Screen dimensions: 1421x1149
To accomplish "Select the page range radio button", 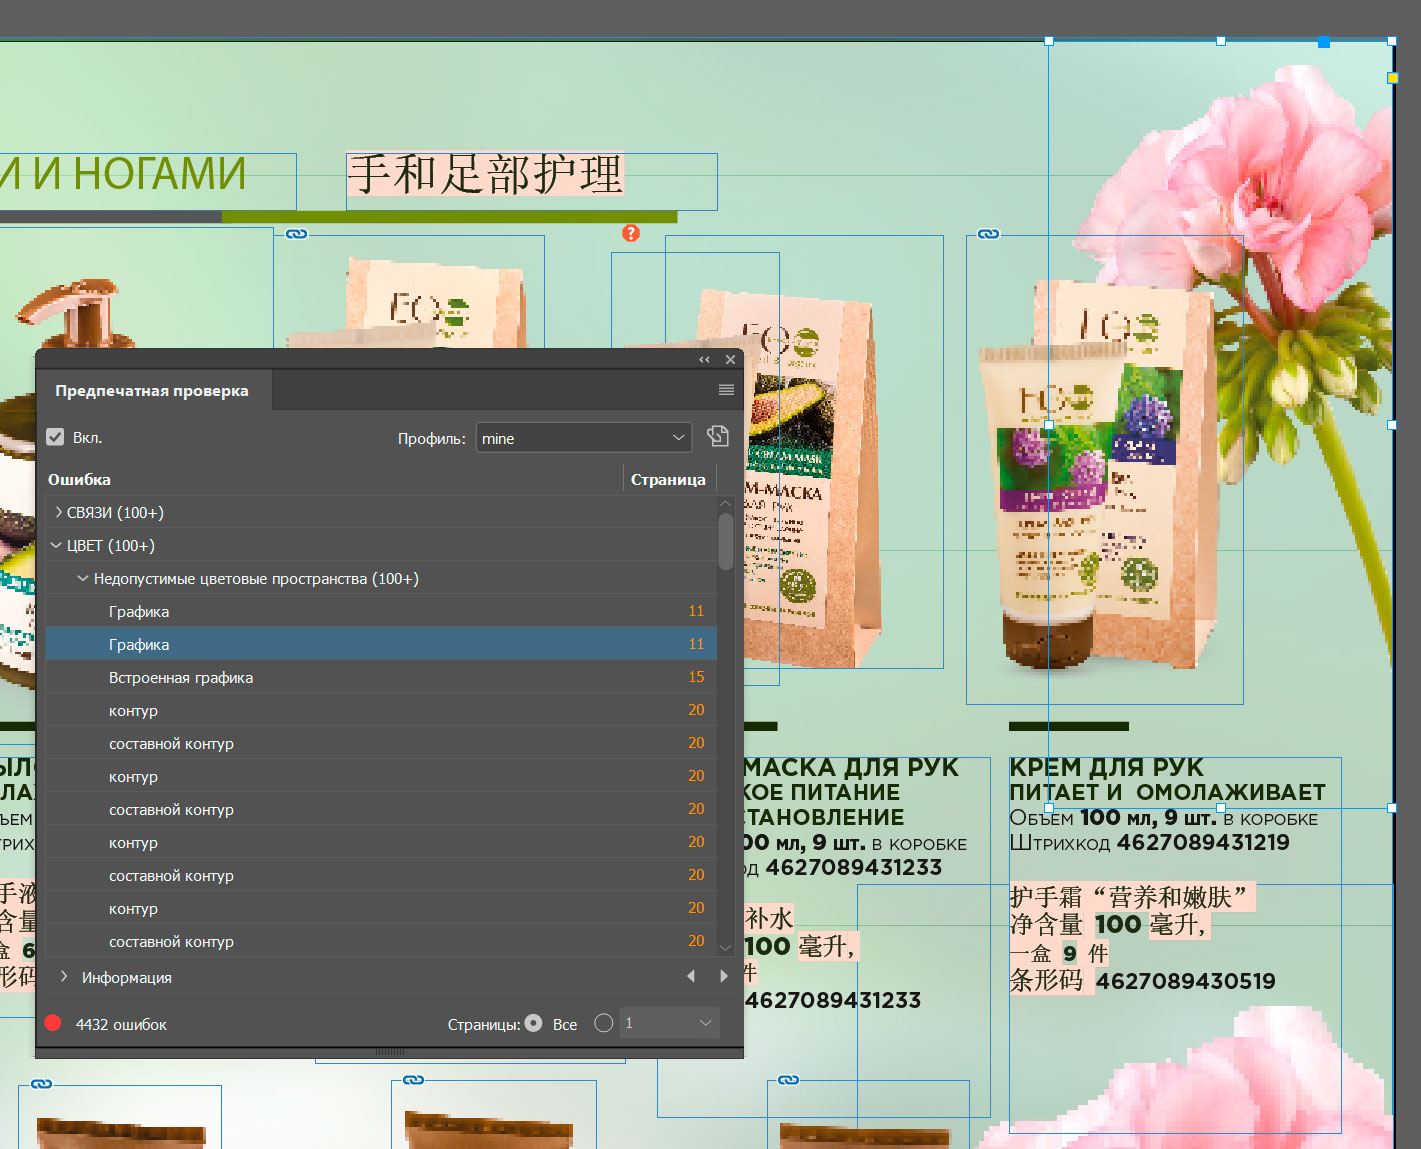I will click(603, 1023).
